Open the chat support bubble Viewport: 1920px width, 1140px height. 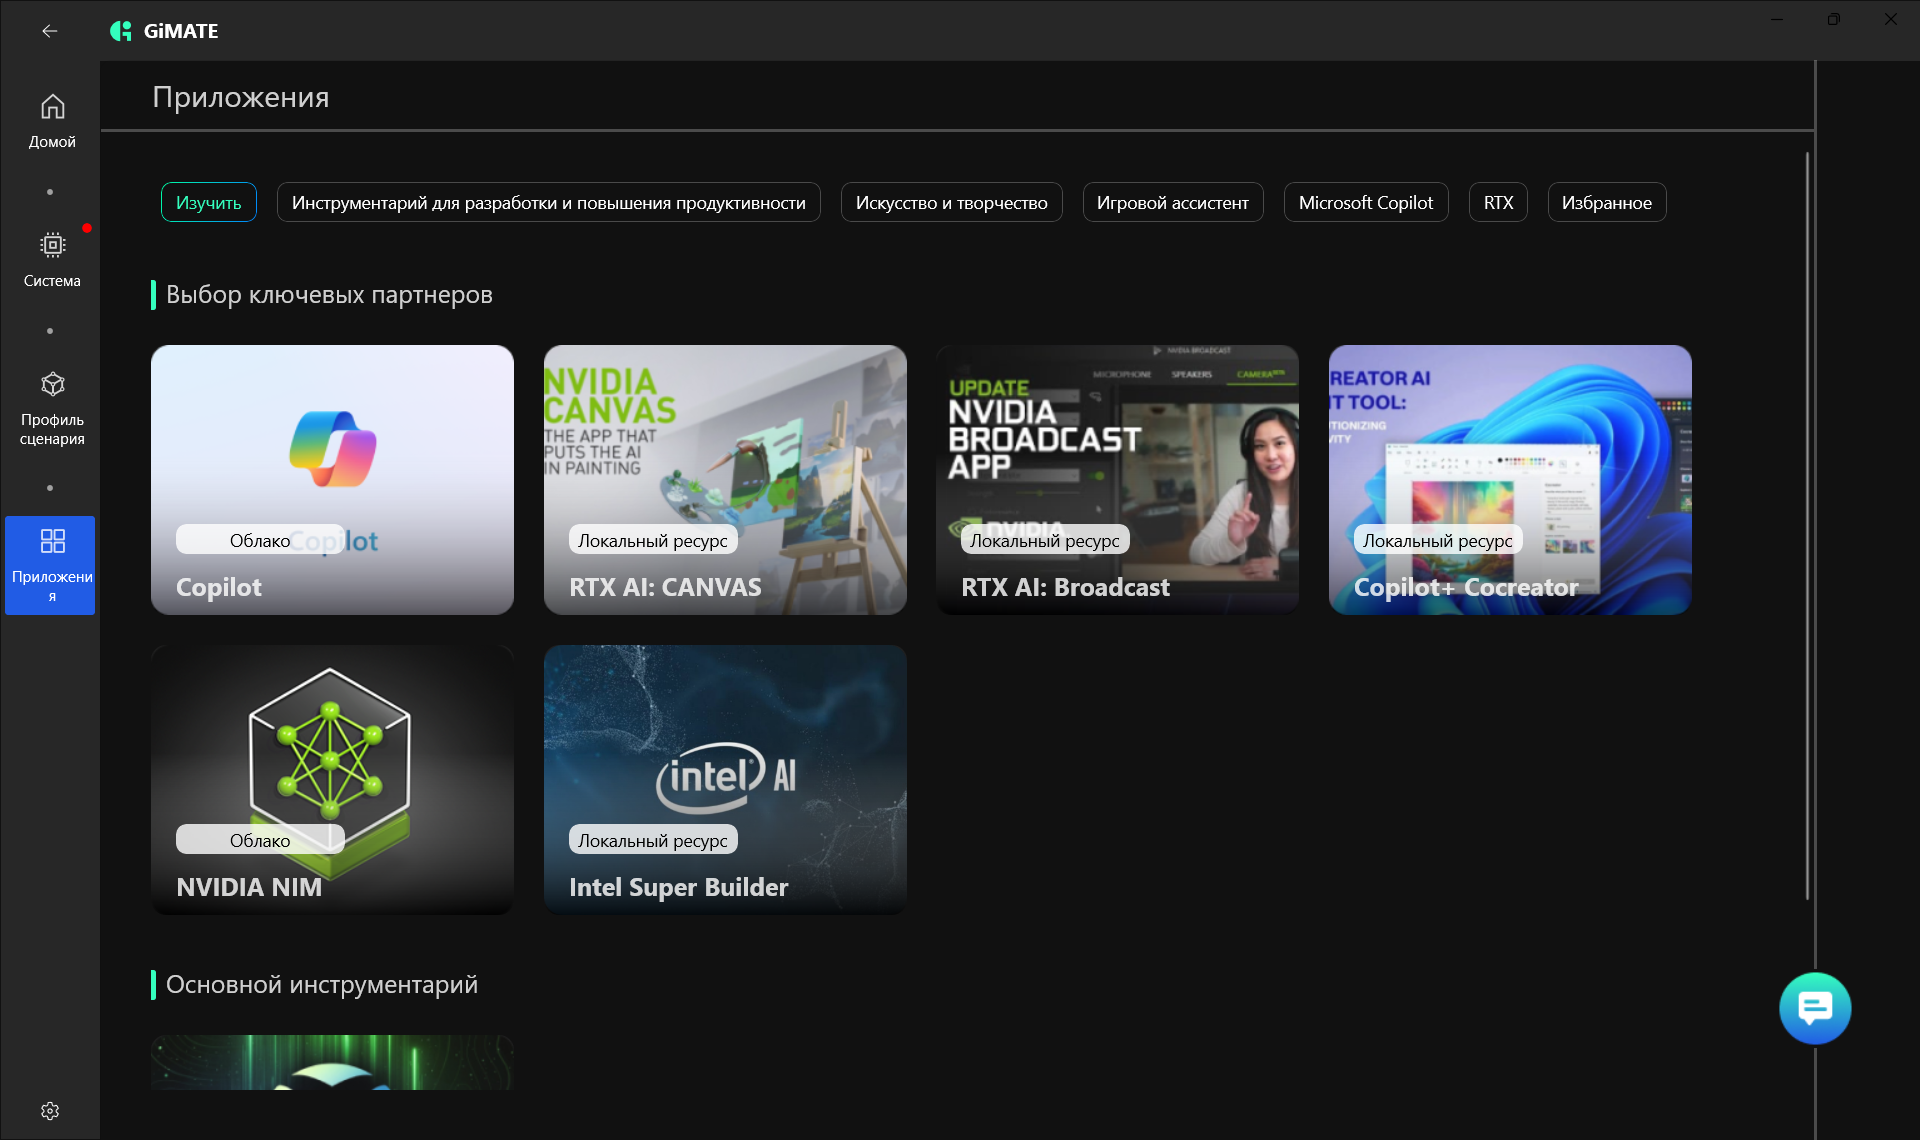pos(1815,1008)
